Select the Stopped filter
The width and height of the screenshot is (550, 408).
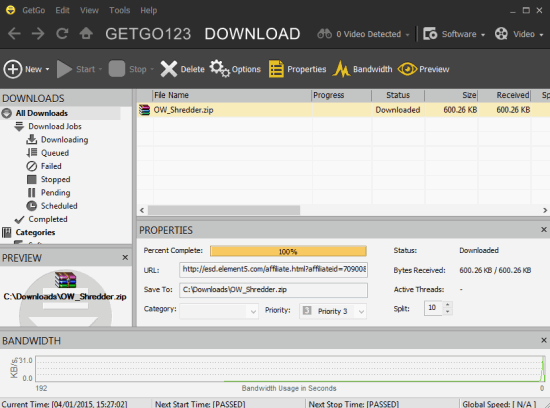coord(55,180)
